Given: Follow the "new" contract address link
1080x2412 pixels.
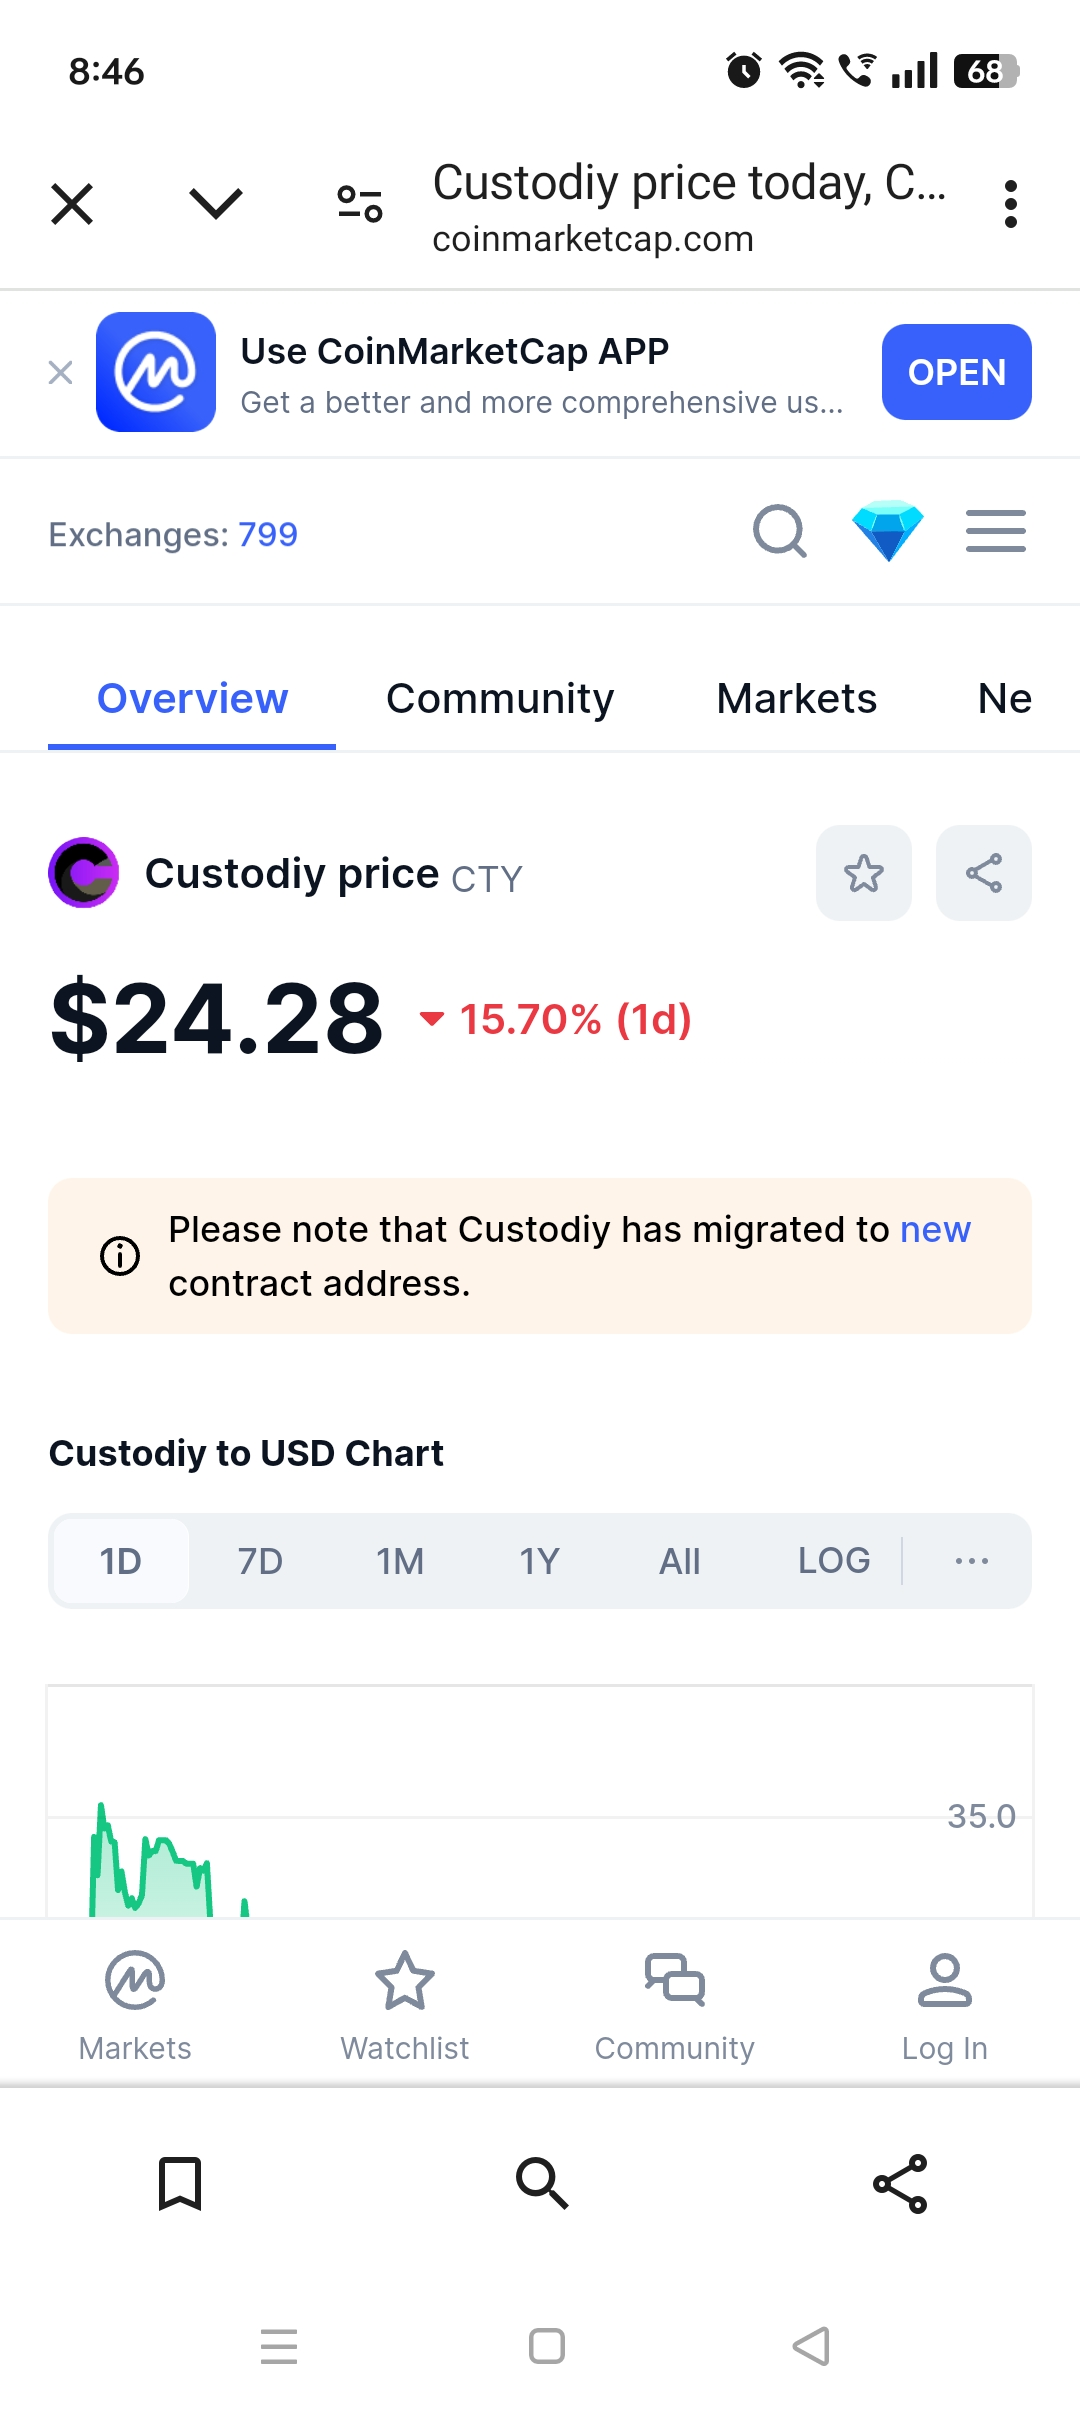Looking at the screenshot, I should 935,1230.
